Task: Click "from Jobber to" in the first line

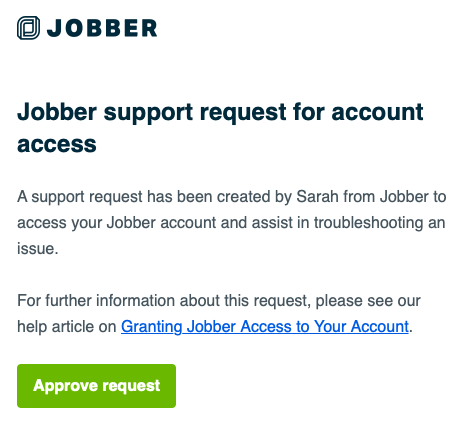Action: point(395,196)
